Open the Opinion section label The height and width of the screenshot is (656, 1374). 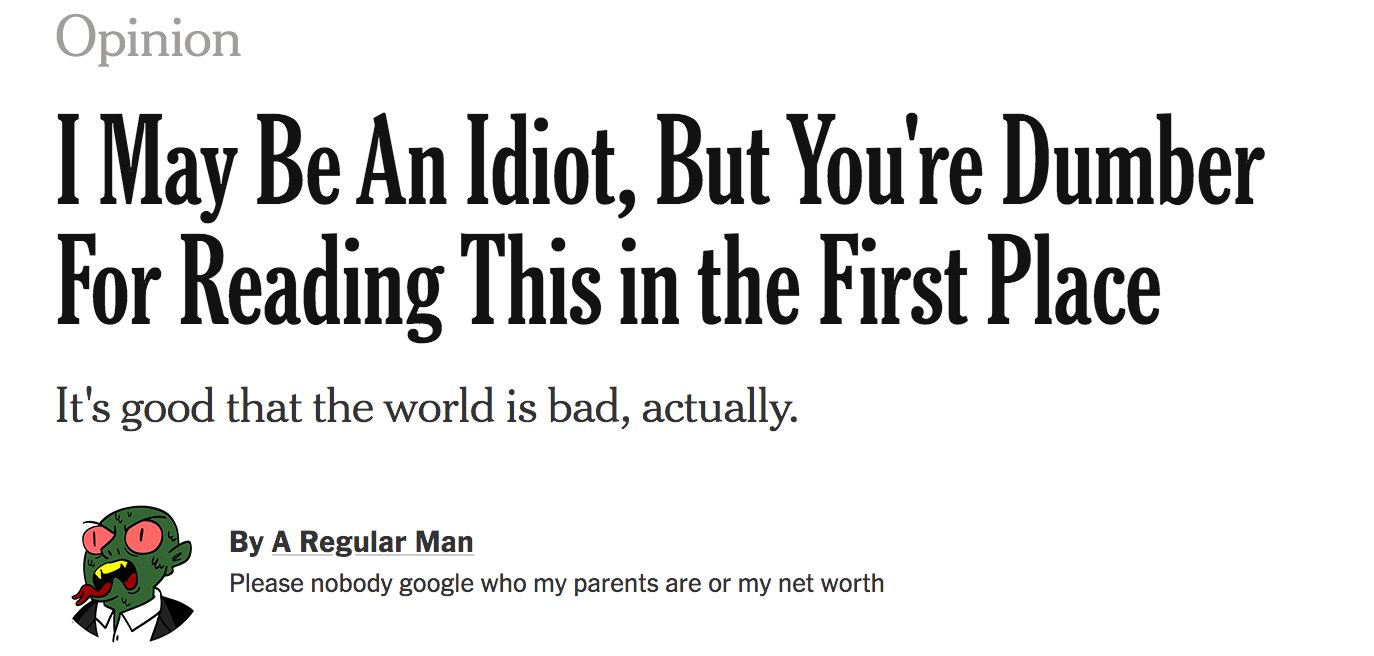[148, 39]
